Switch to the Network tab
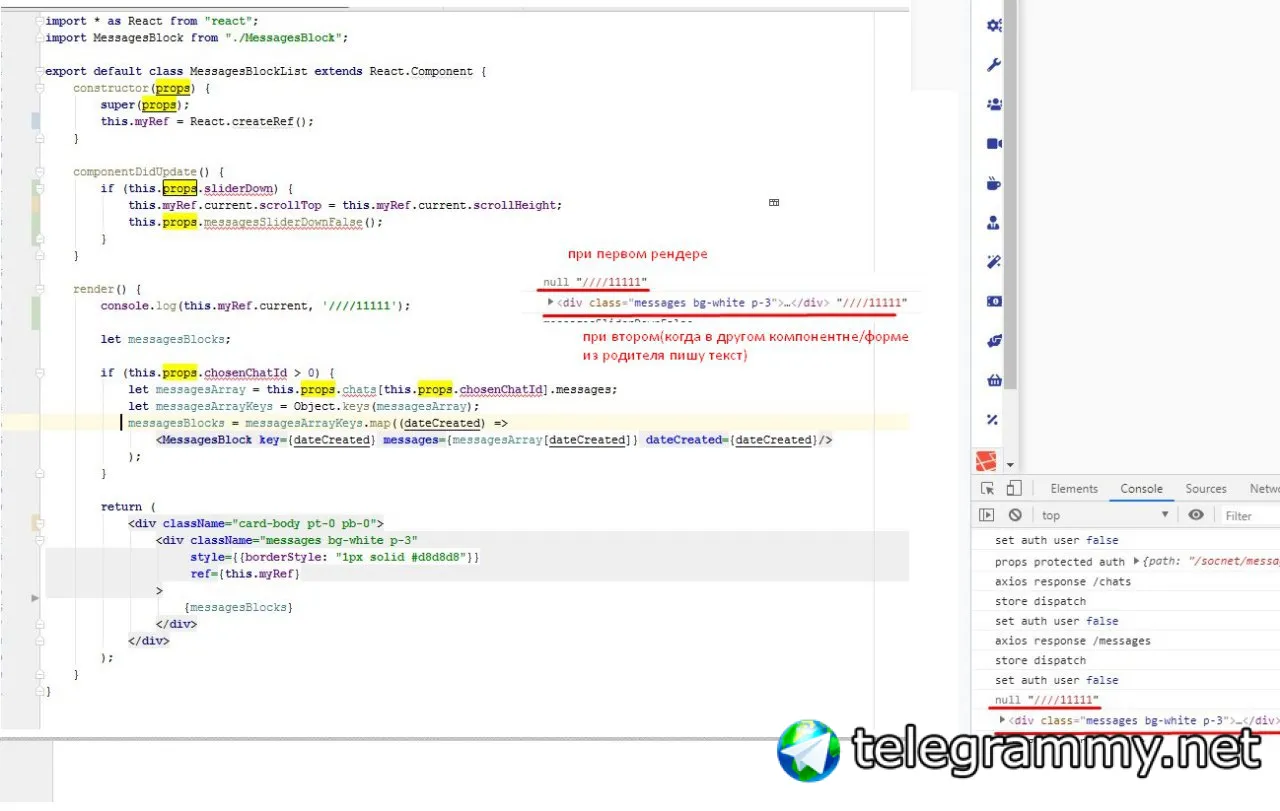1280x811 pixels. 1264,489
